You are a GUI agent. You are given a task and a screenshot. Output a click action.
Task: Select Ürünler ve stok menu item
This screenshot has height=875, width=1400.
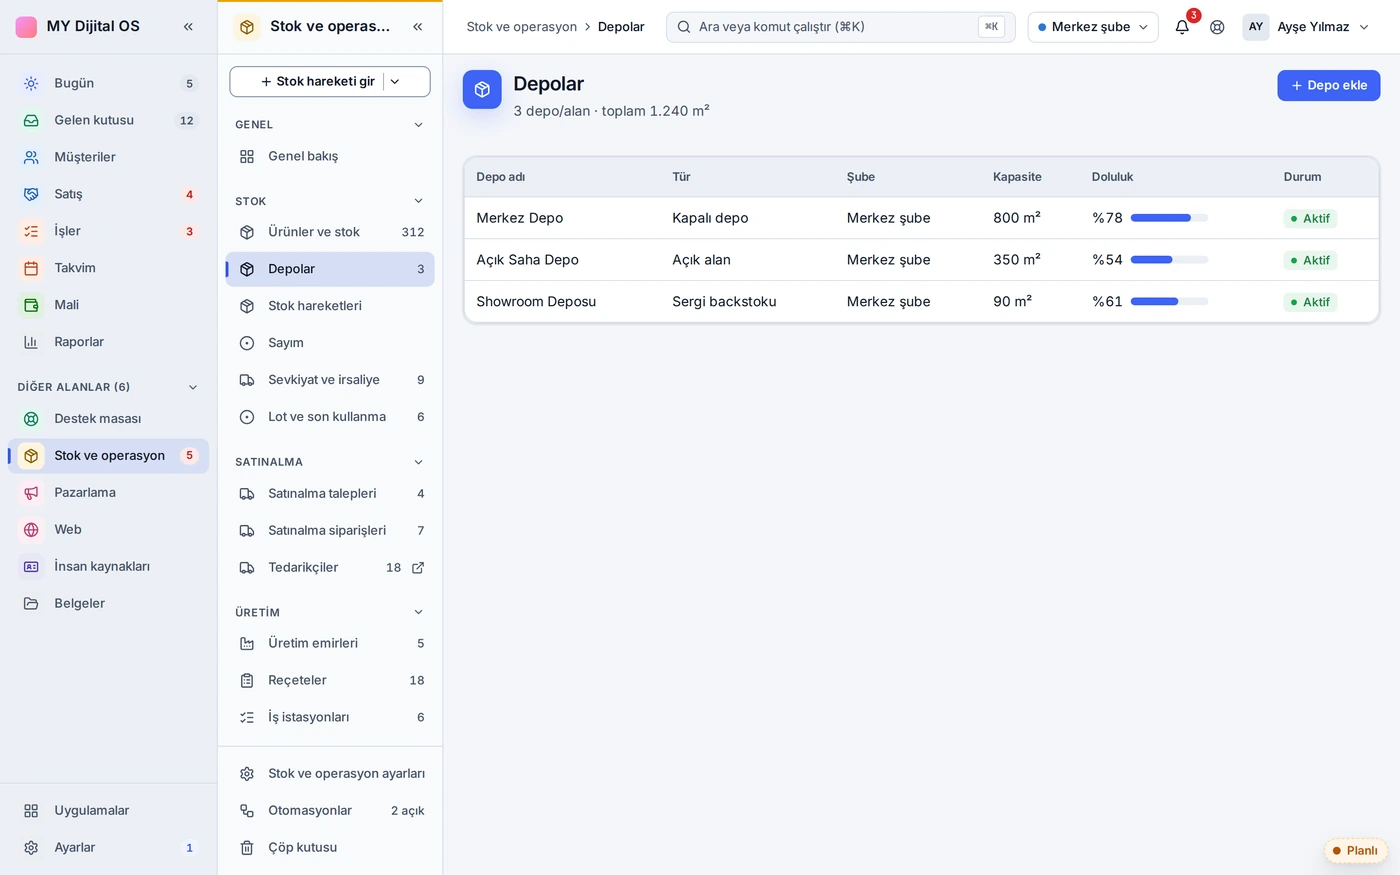pyautogui.click(x=330, y=232)
